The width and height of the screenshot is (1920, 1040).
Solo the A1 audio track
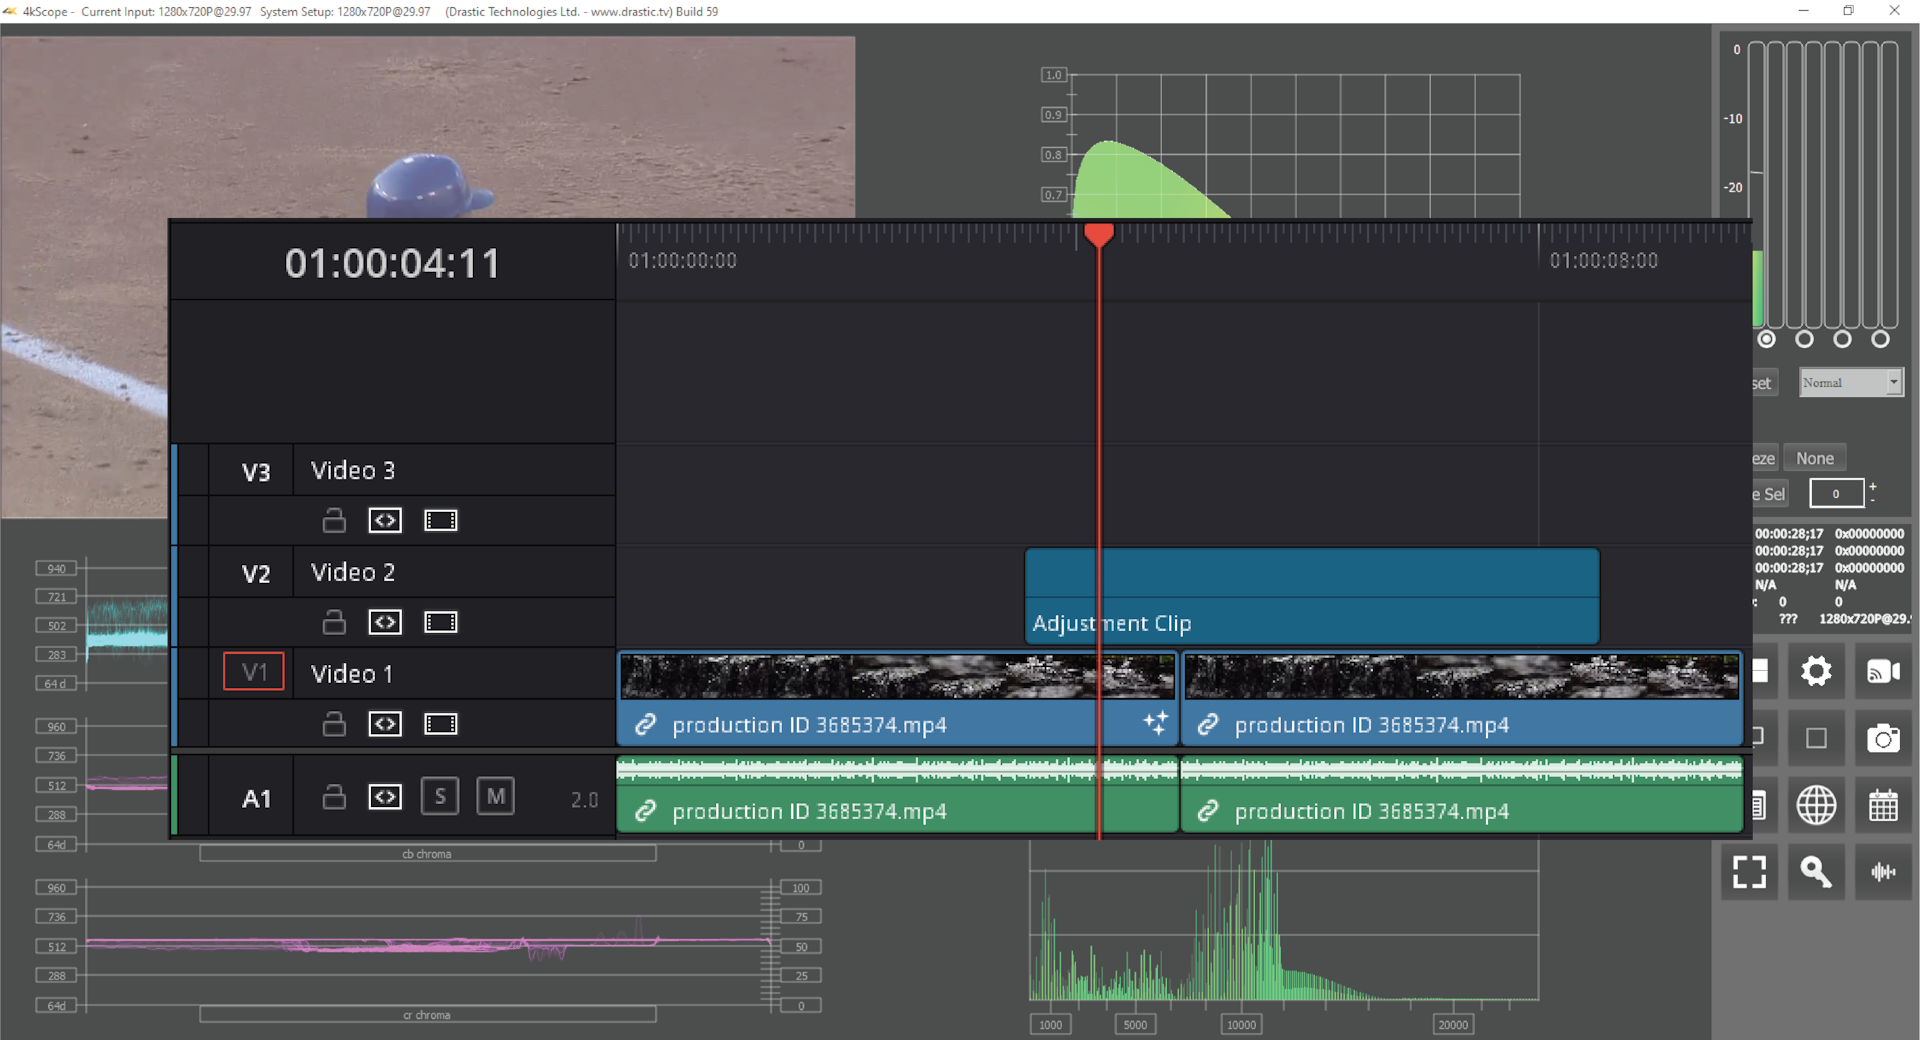click(440, 797)
